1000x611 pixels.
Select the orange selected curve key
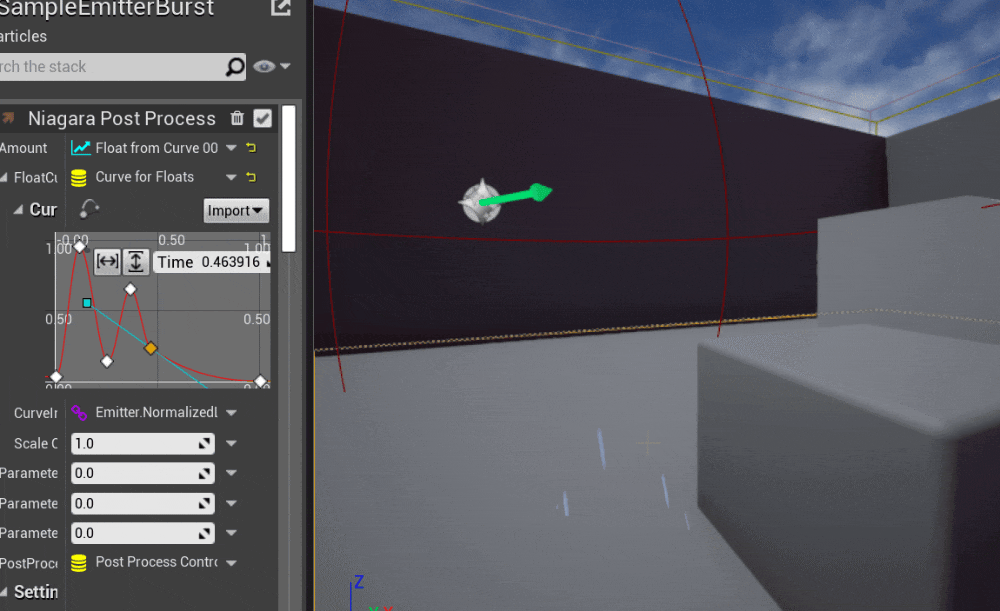coord(151,348)
